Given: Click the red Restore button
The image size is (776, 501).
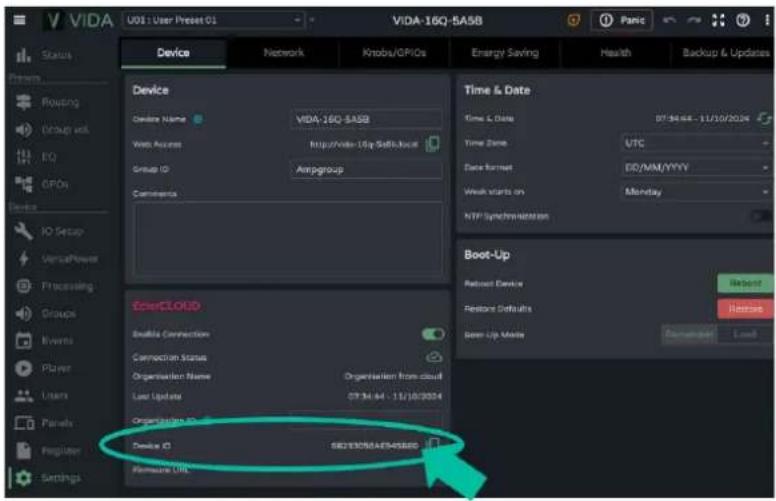Looking at the screenshot, I should click(x=745, y=309).
